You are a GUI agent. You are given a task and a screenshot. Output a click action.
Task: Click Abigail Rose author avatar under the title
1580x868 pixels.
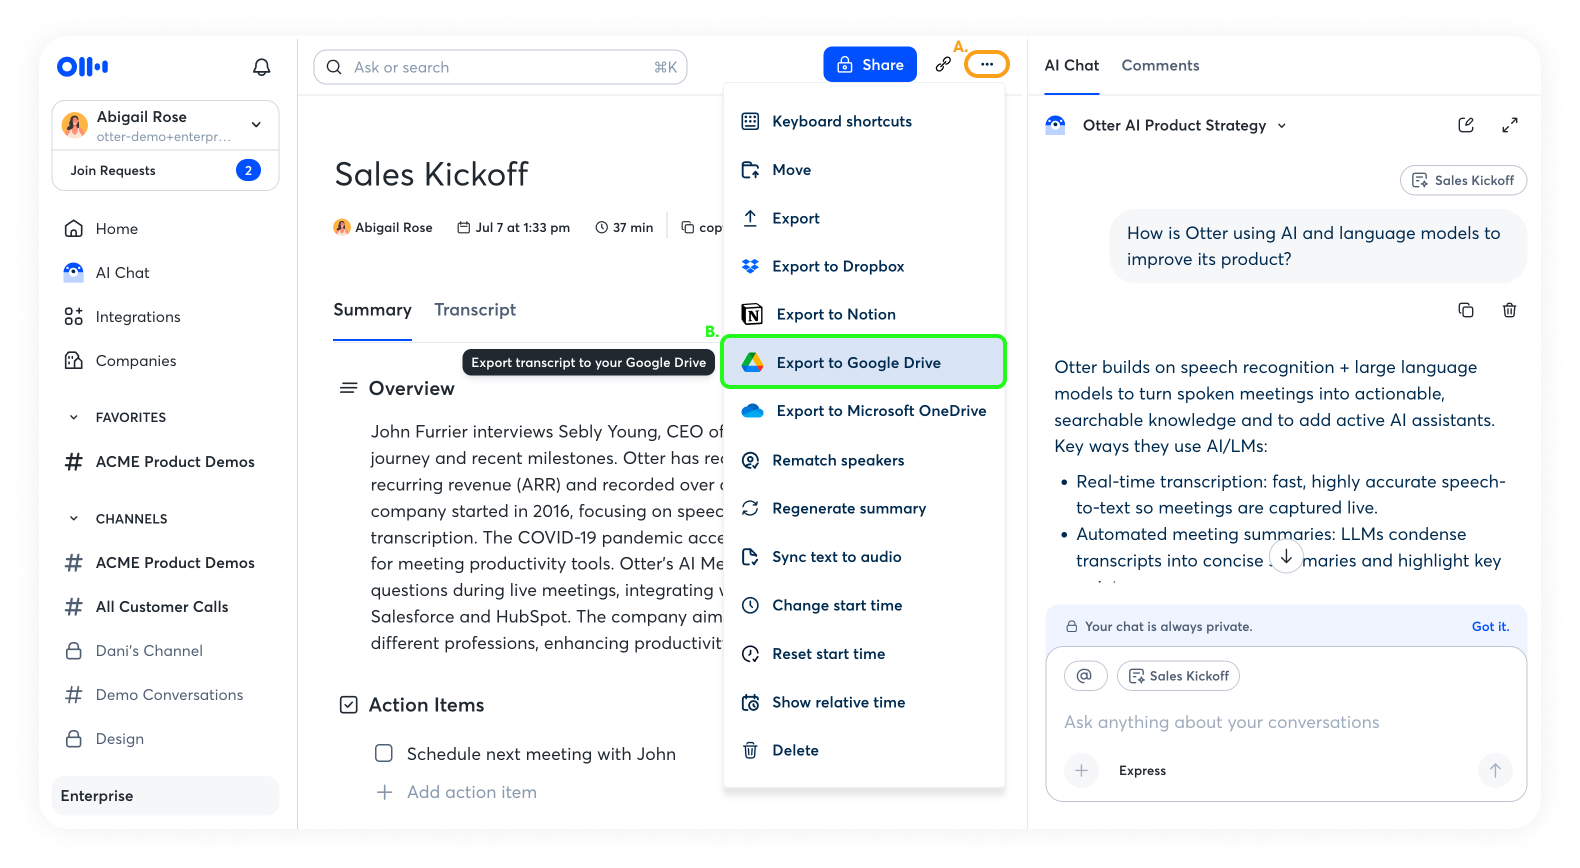342,227
